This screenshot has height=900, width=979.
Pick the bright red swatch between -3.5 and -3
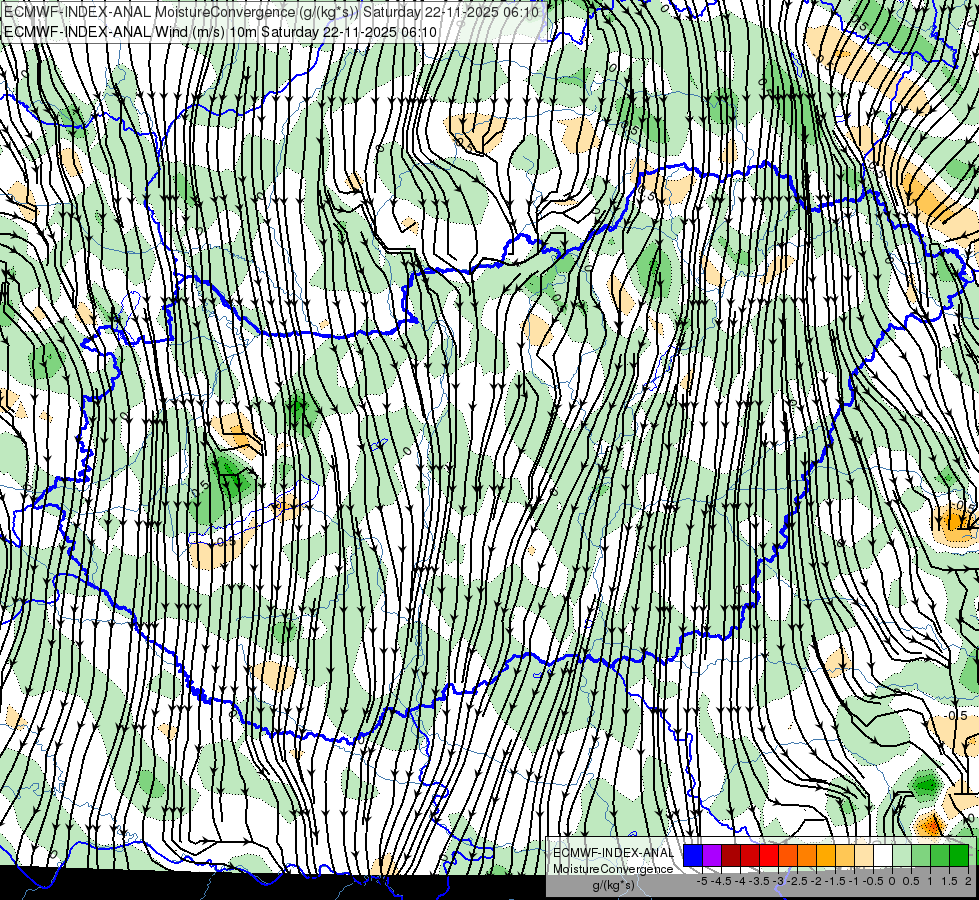click(769, 856)
